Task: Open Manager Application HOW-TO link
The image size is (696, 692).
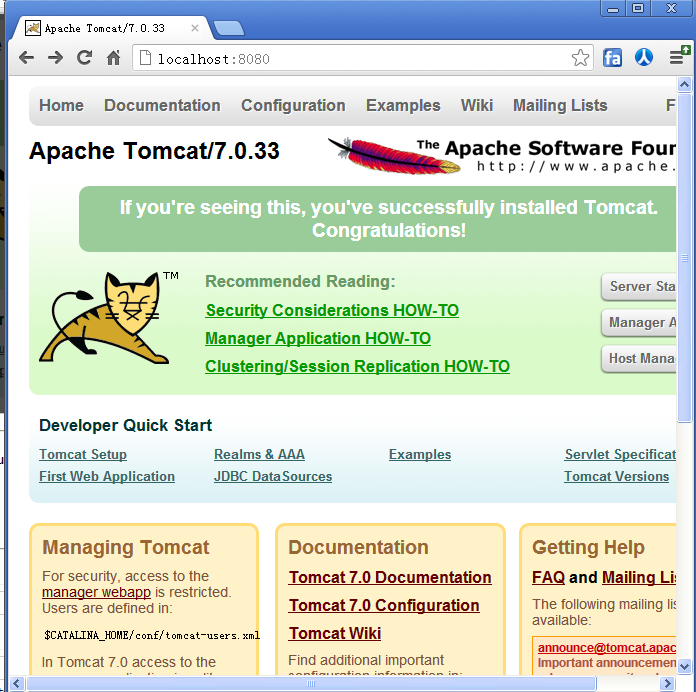Action: click(x=318, y=338)
